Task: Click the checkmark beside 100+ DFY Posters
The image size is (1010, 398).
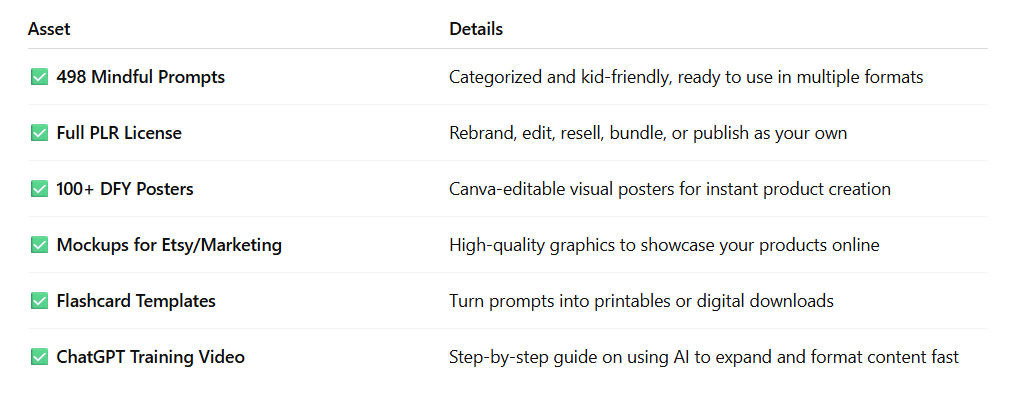Action: [39, 189]
